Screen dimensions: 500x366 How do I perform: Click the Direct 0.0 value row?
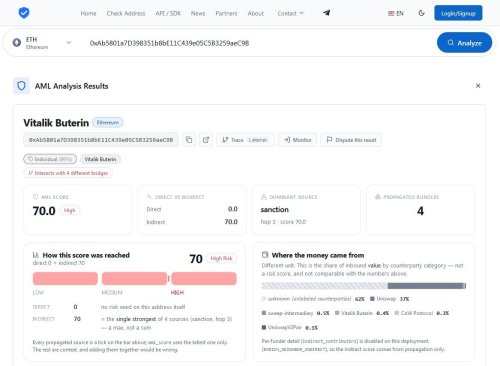tap(192, 209)
